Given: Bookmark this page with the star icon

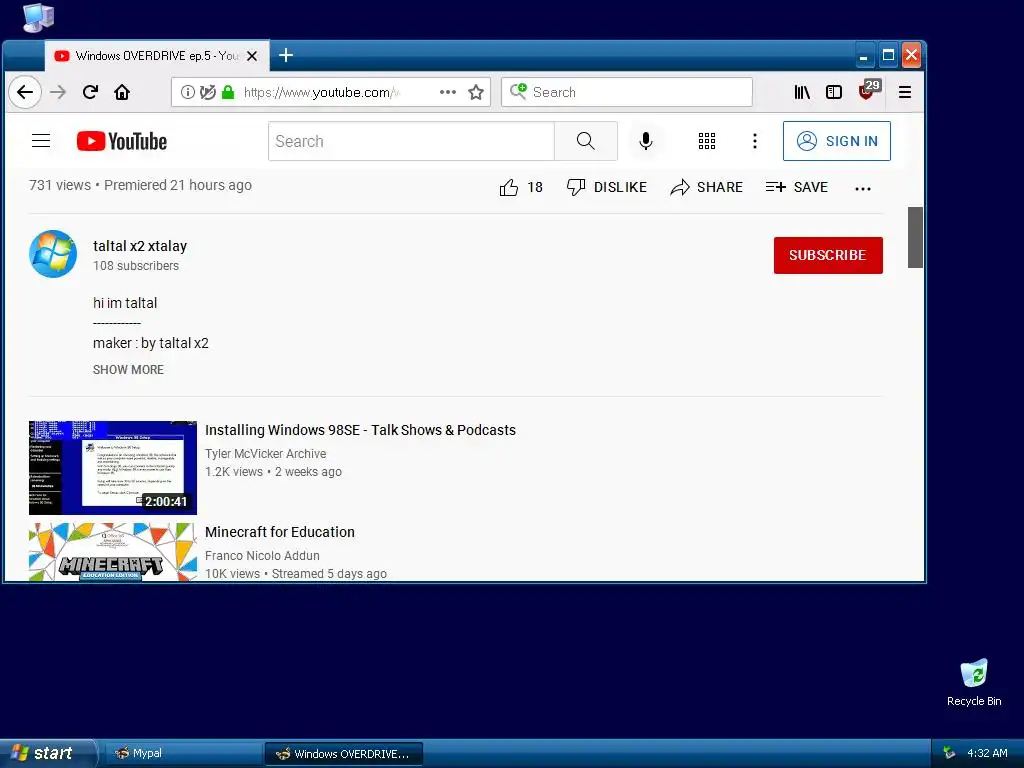Looking at the screenshot, I should (476, 92).
